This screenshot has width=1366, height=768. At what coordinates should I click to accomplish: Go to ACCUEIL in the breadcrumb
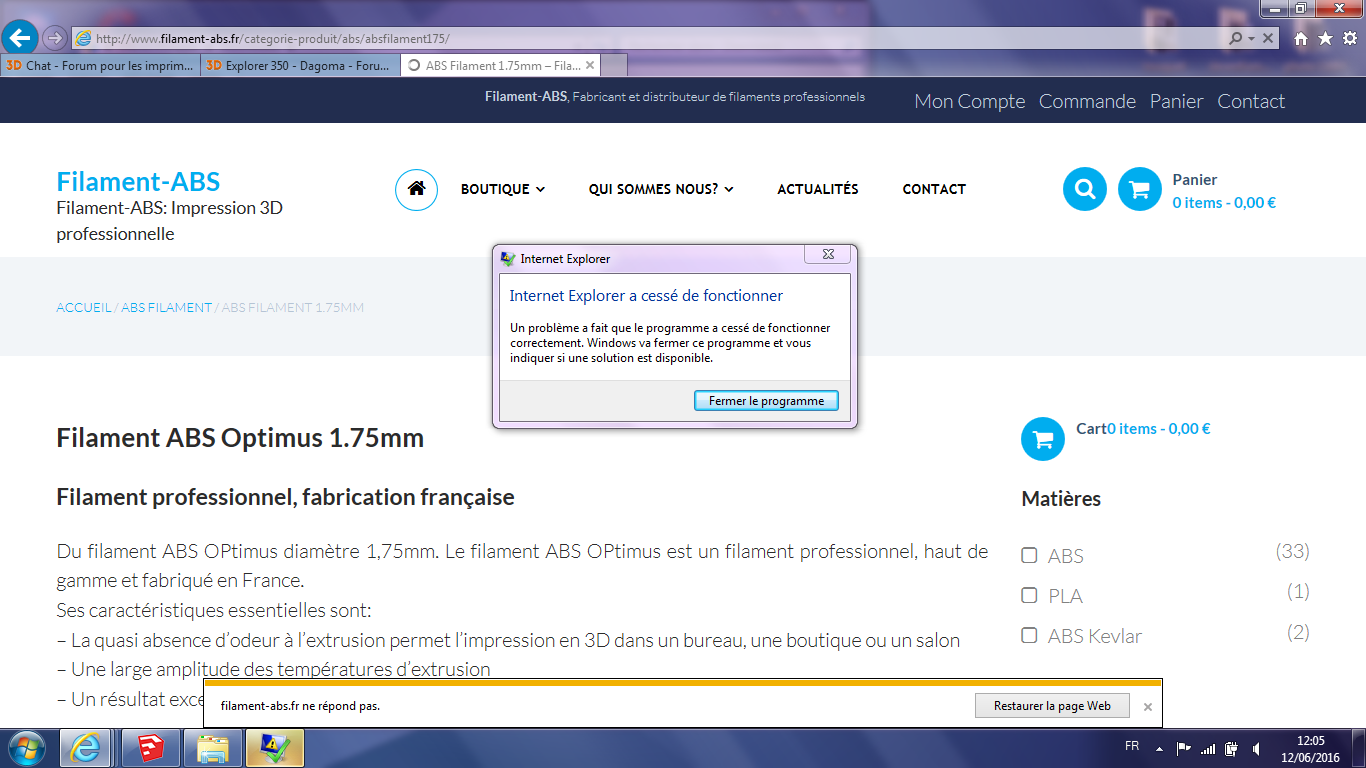(x=84, y=308)
